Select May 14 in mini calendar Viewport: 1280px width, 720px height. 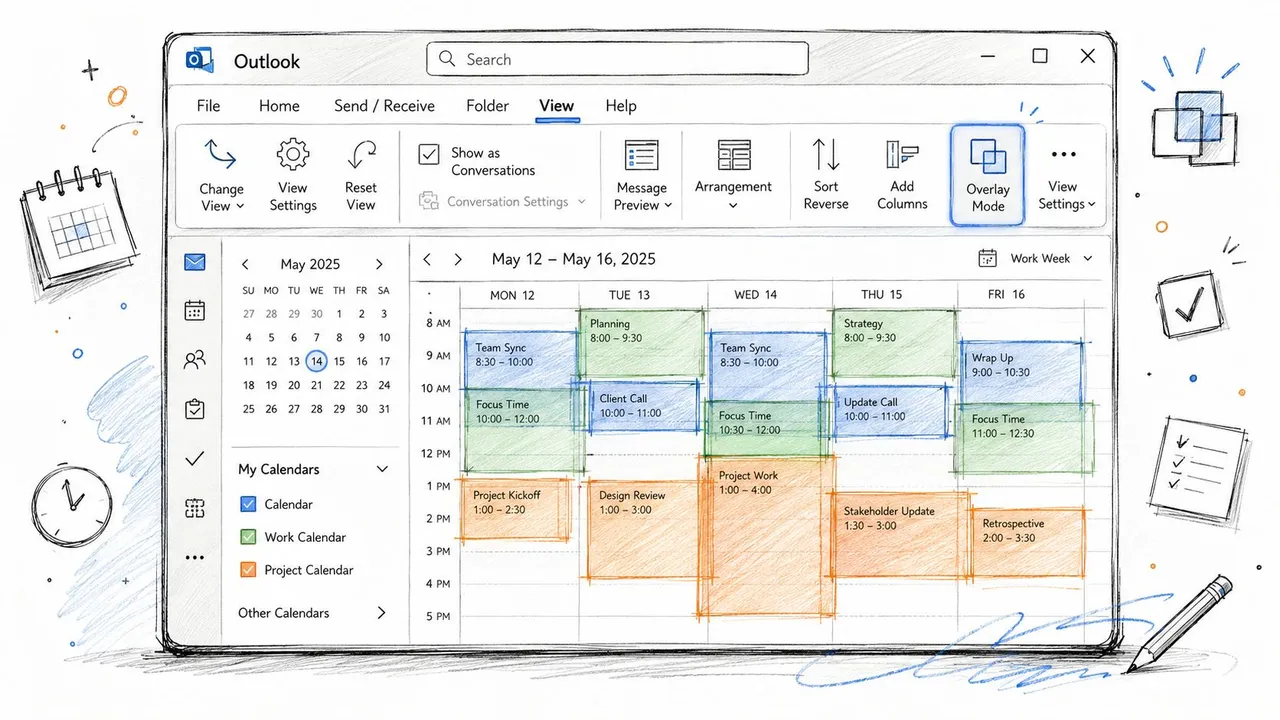316,361
